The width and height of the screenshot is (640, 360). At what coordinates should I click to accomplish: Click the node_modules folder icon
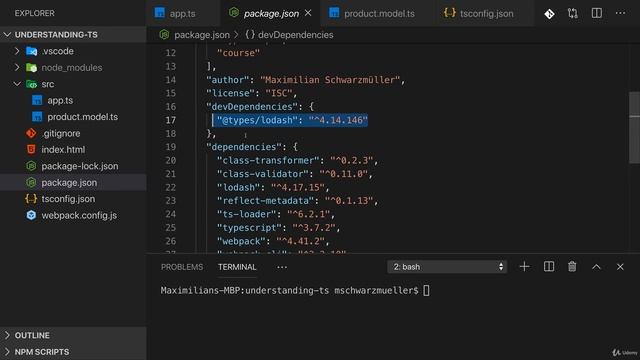coord(31,68)
